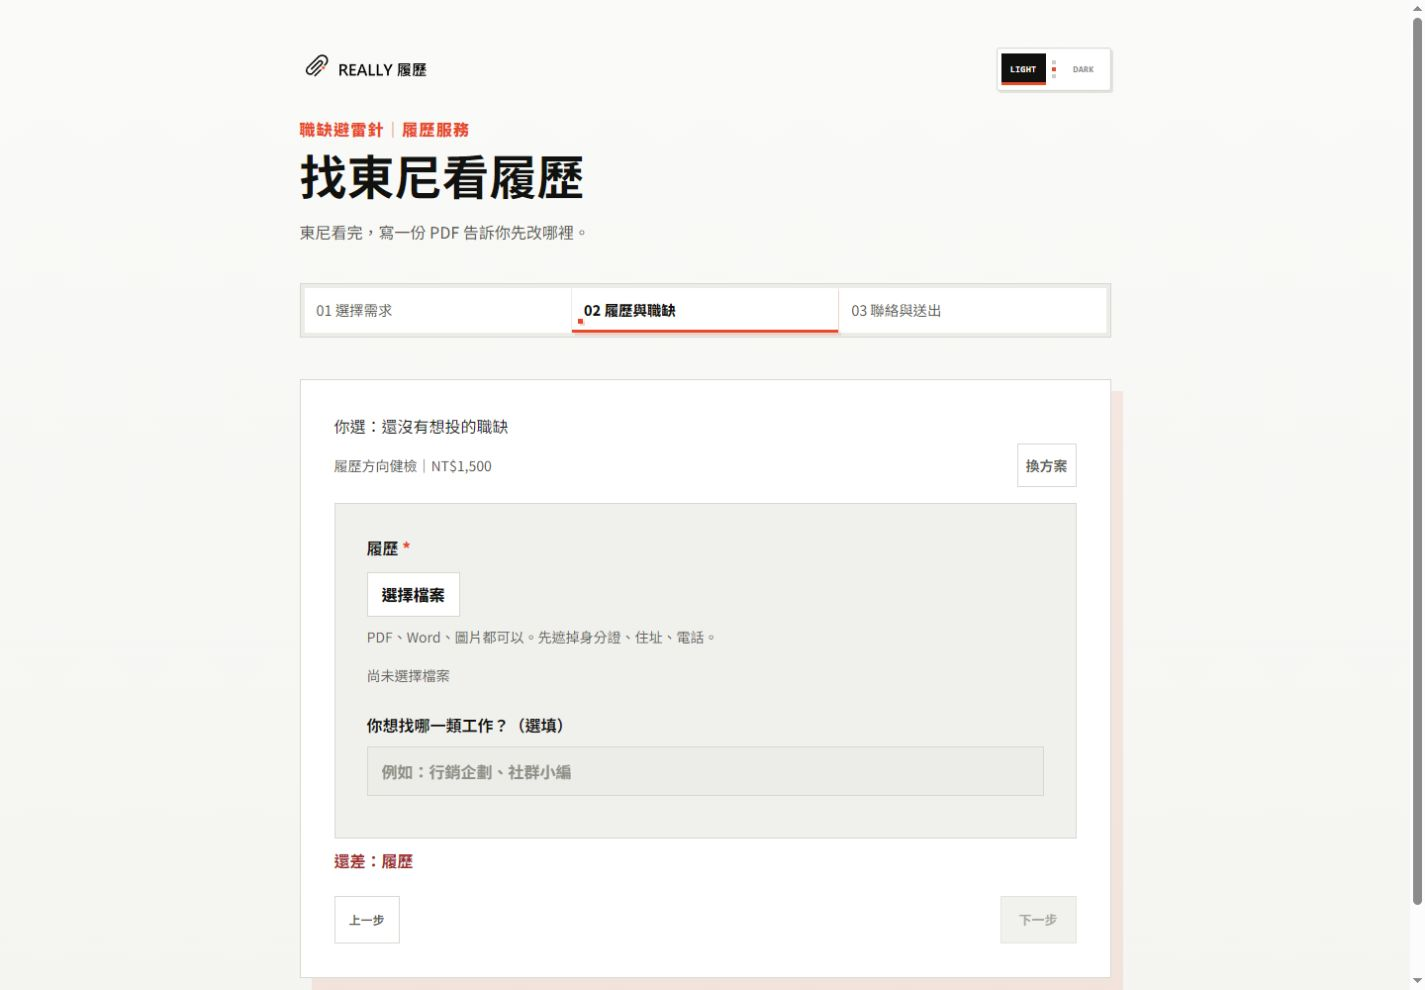Switch theme to LIGHT mode
The width and height of the screenshot is (1425, 990).
coord(1023,69)
